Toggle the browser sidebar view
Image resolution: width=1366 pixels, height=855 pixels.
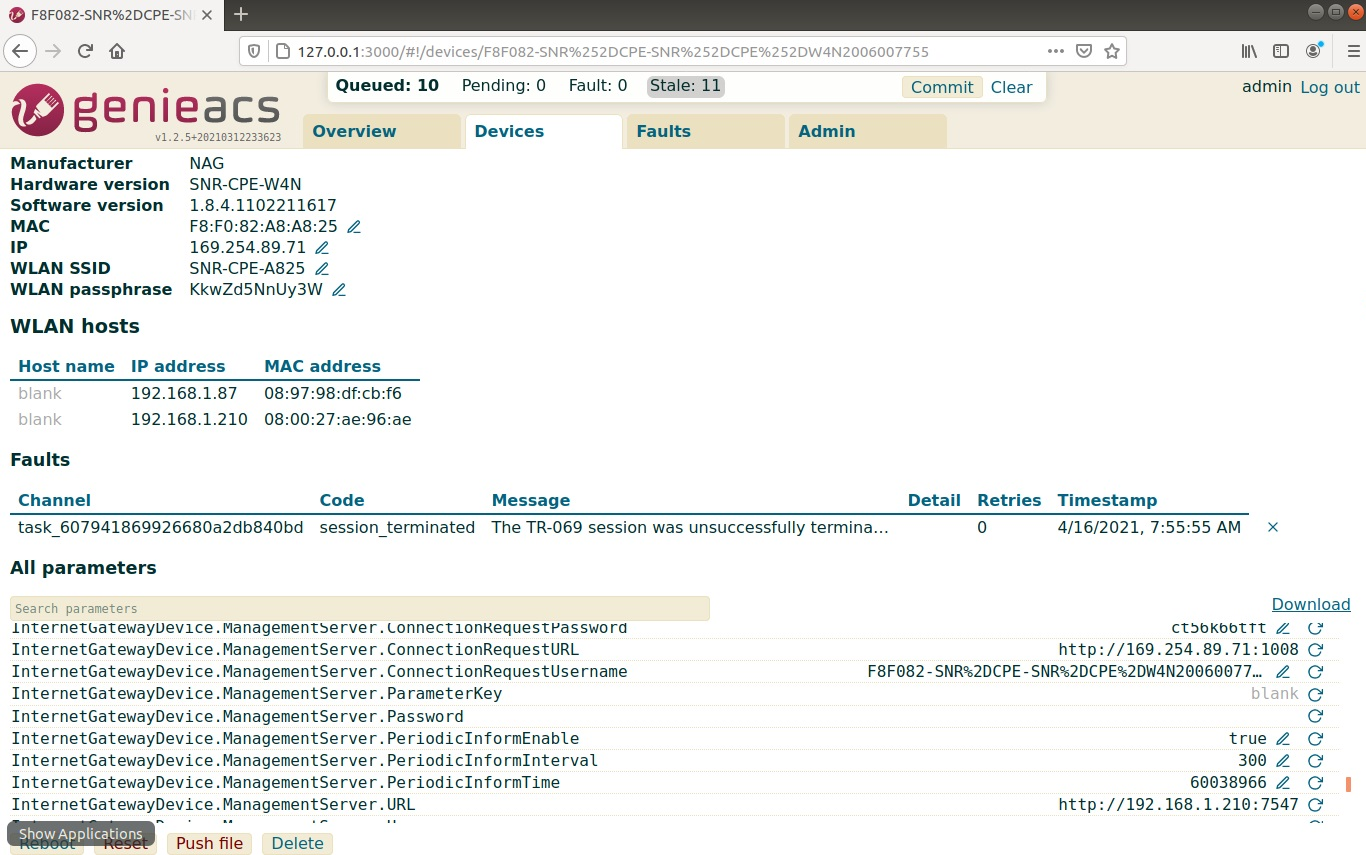click(x=1281, y=51)
